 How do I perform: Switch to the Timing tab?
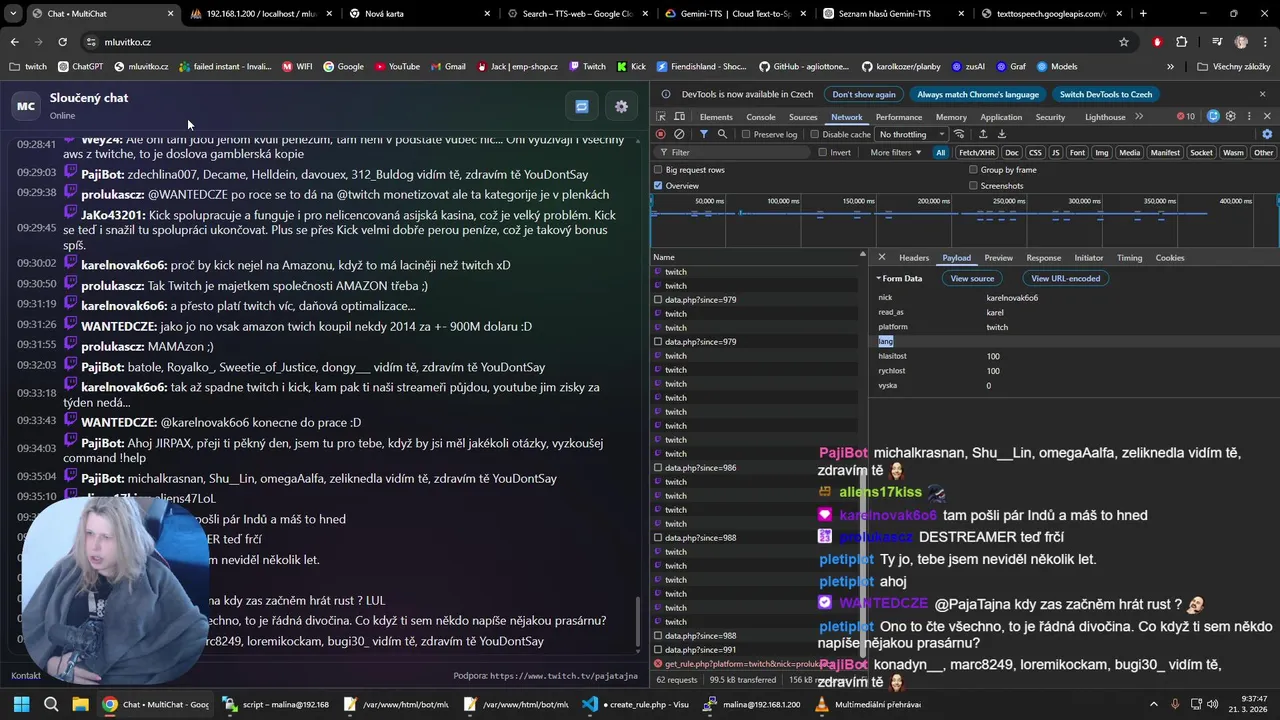1130,258
